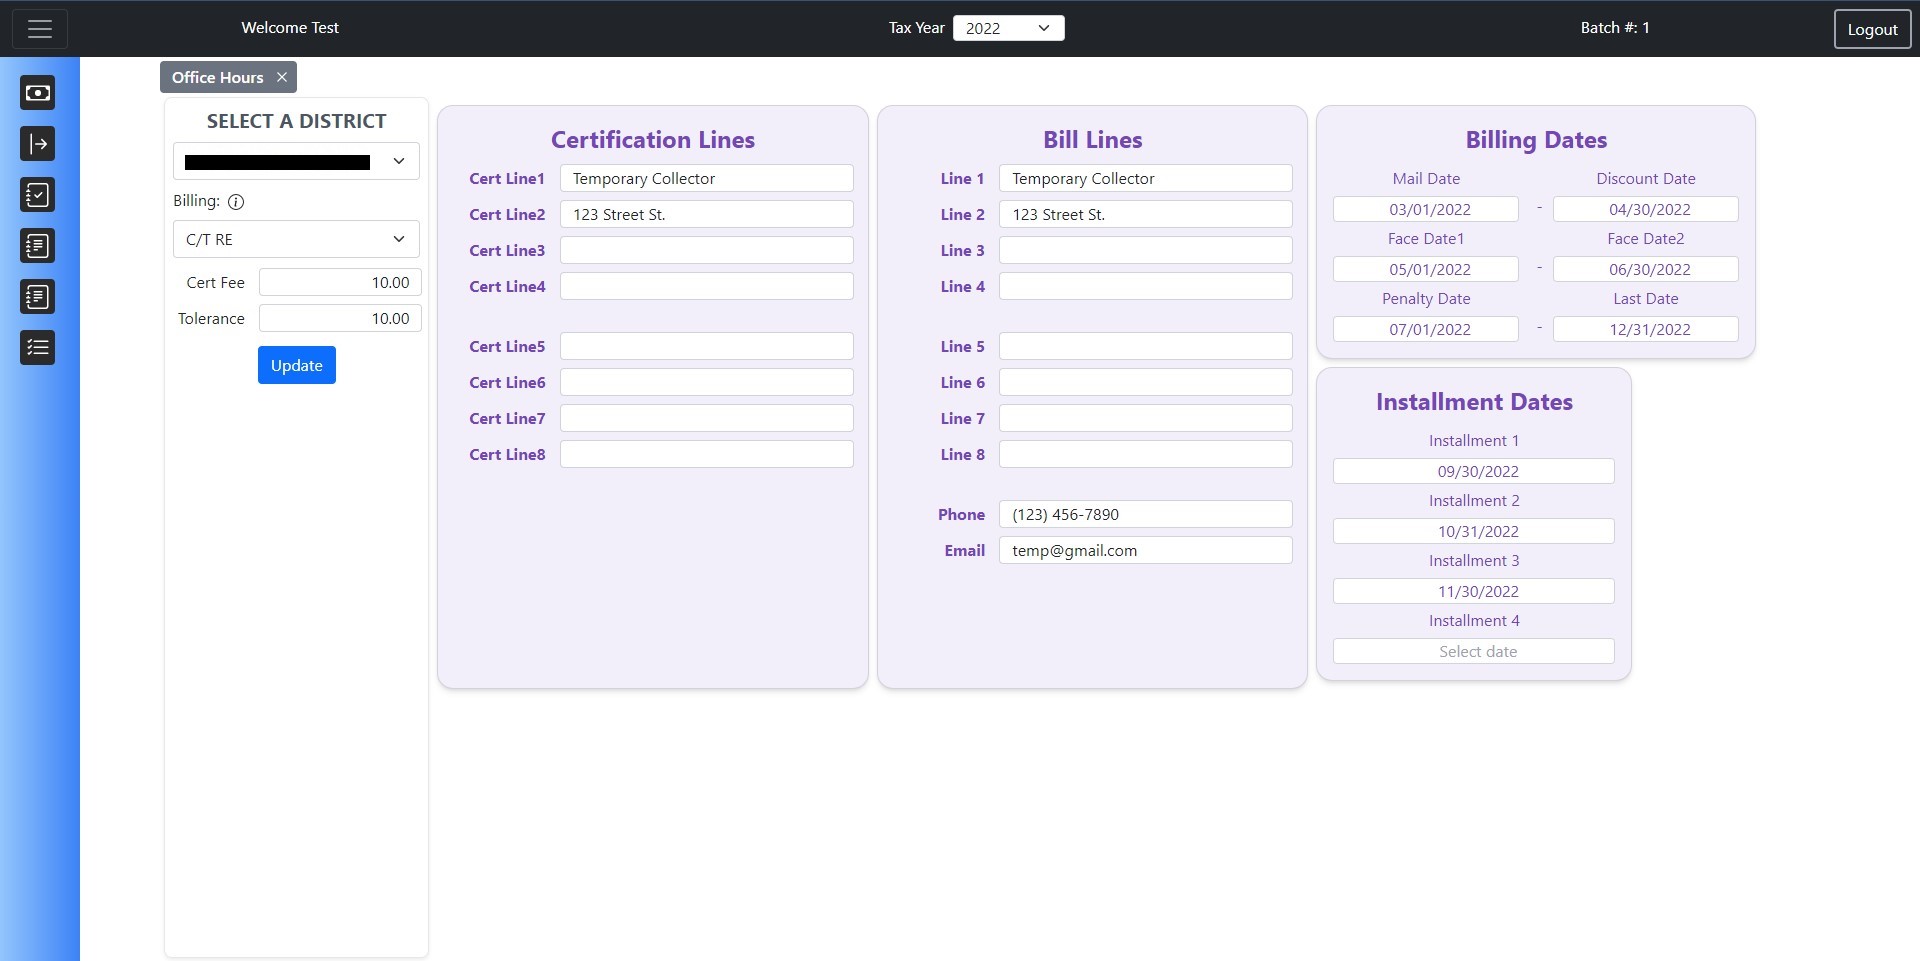Open the Installment 2 date 10/31/2022
Viewport: 1920px width, 961px height.
(x=1474, y=531)
